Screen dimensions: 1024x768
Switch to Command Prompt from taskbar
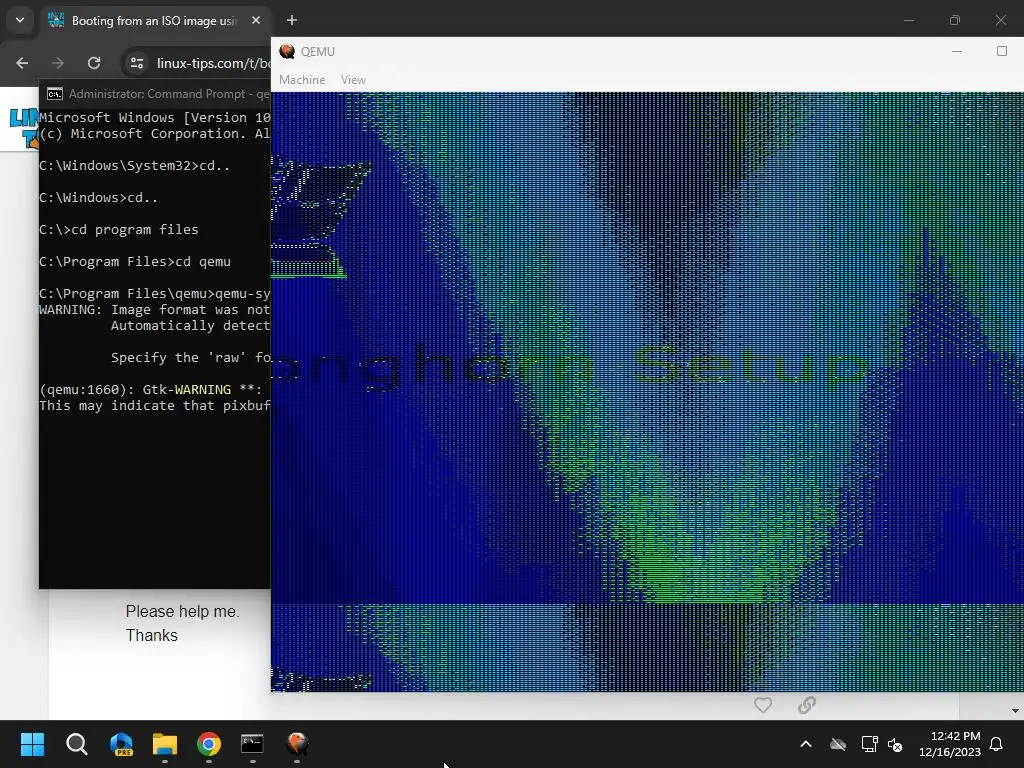pos(253,744)
